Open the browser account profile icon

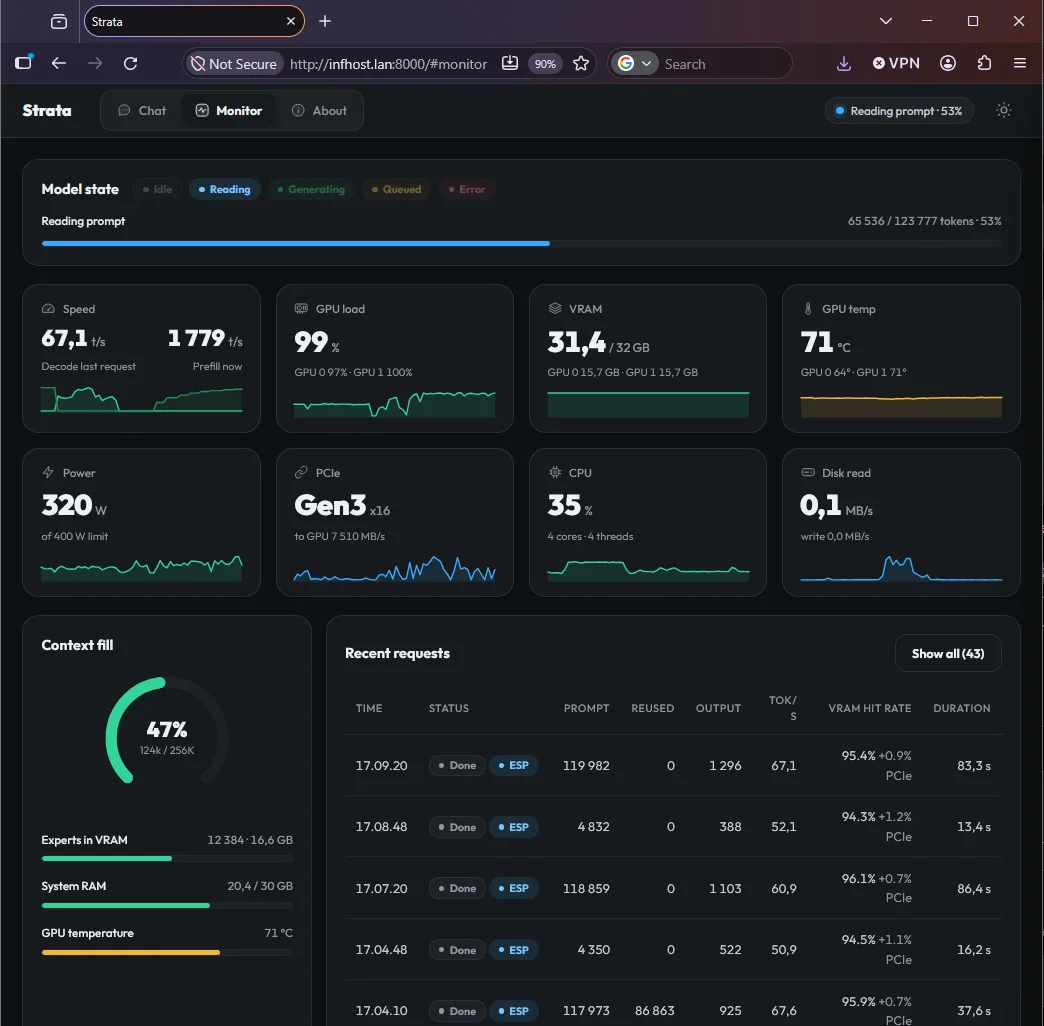pos(947,63)
